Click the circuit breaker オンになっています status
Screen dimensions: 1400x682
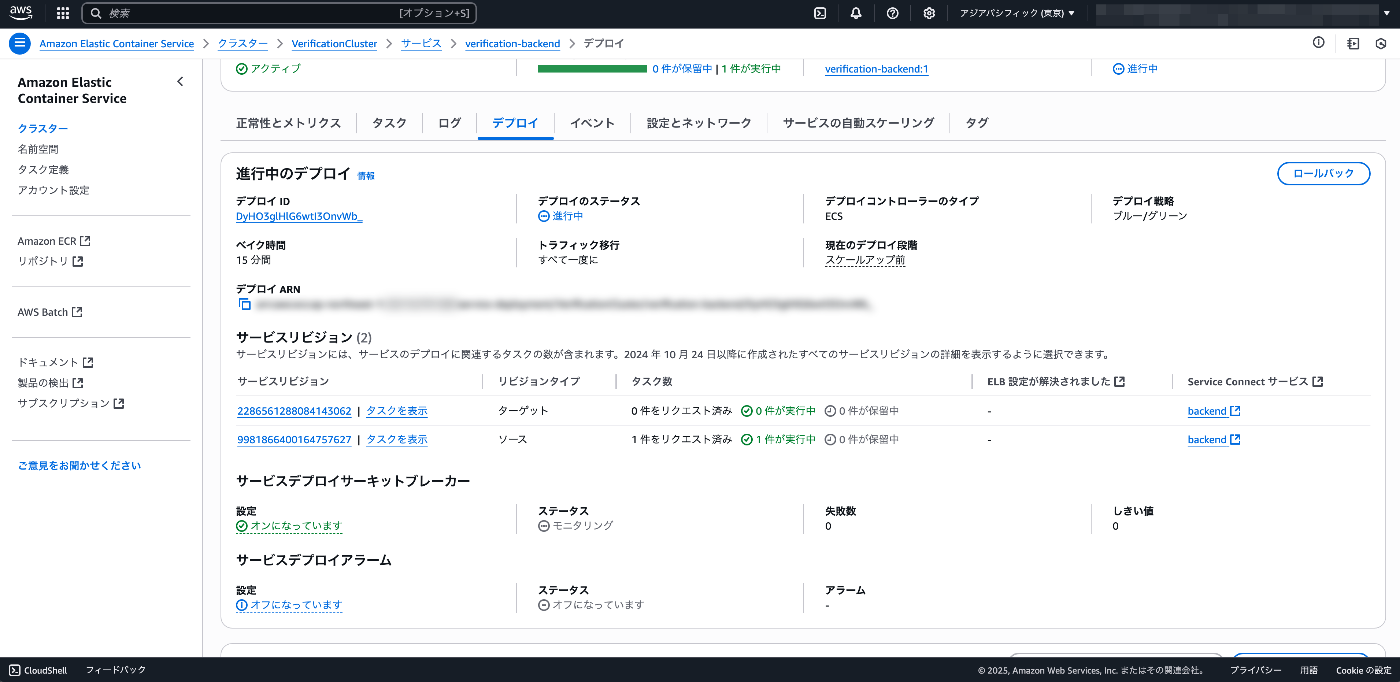(x=289, y=526)
